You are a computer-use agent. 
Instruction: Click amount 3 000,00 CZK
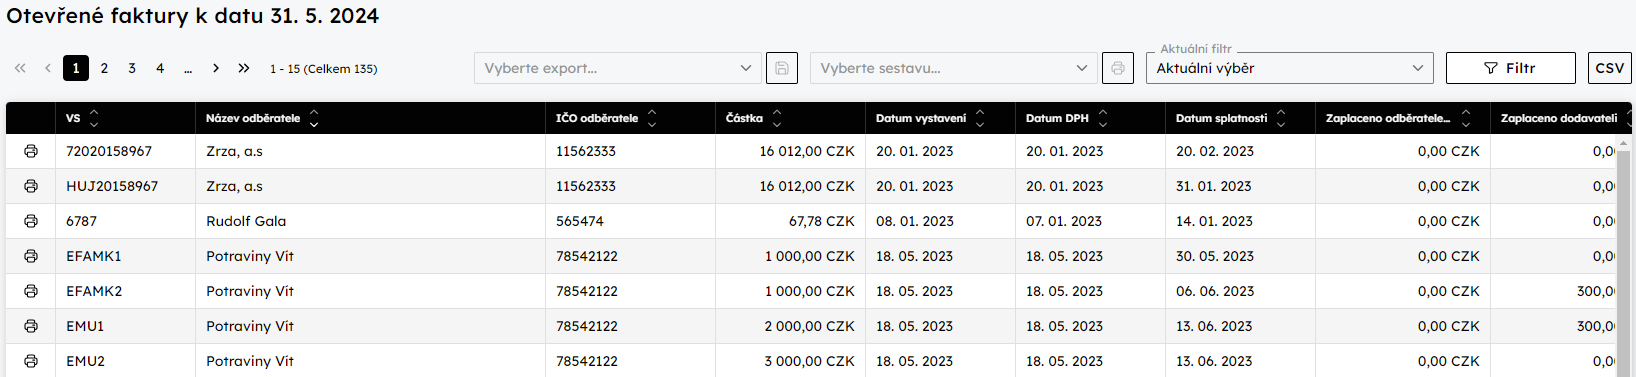tap(809, 361)
